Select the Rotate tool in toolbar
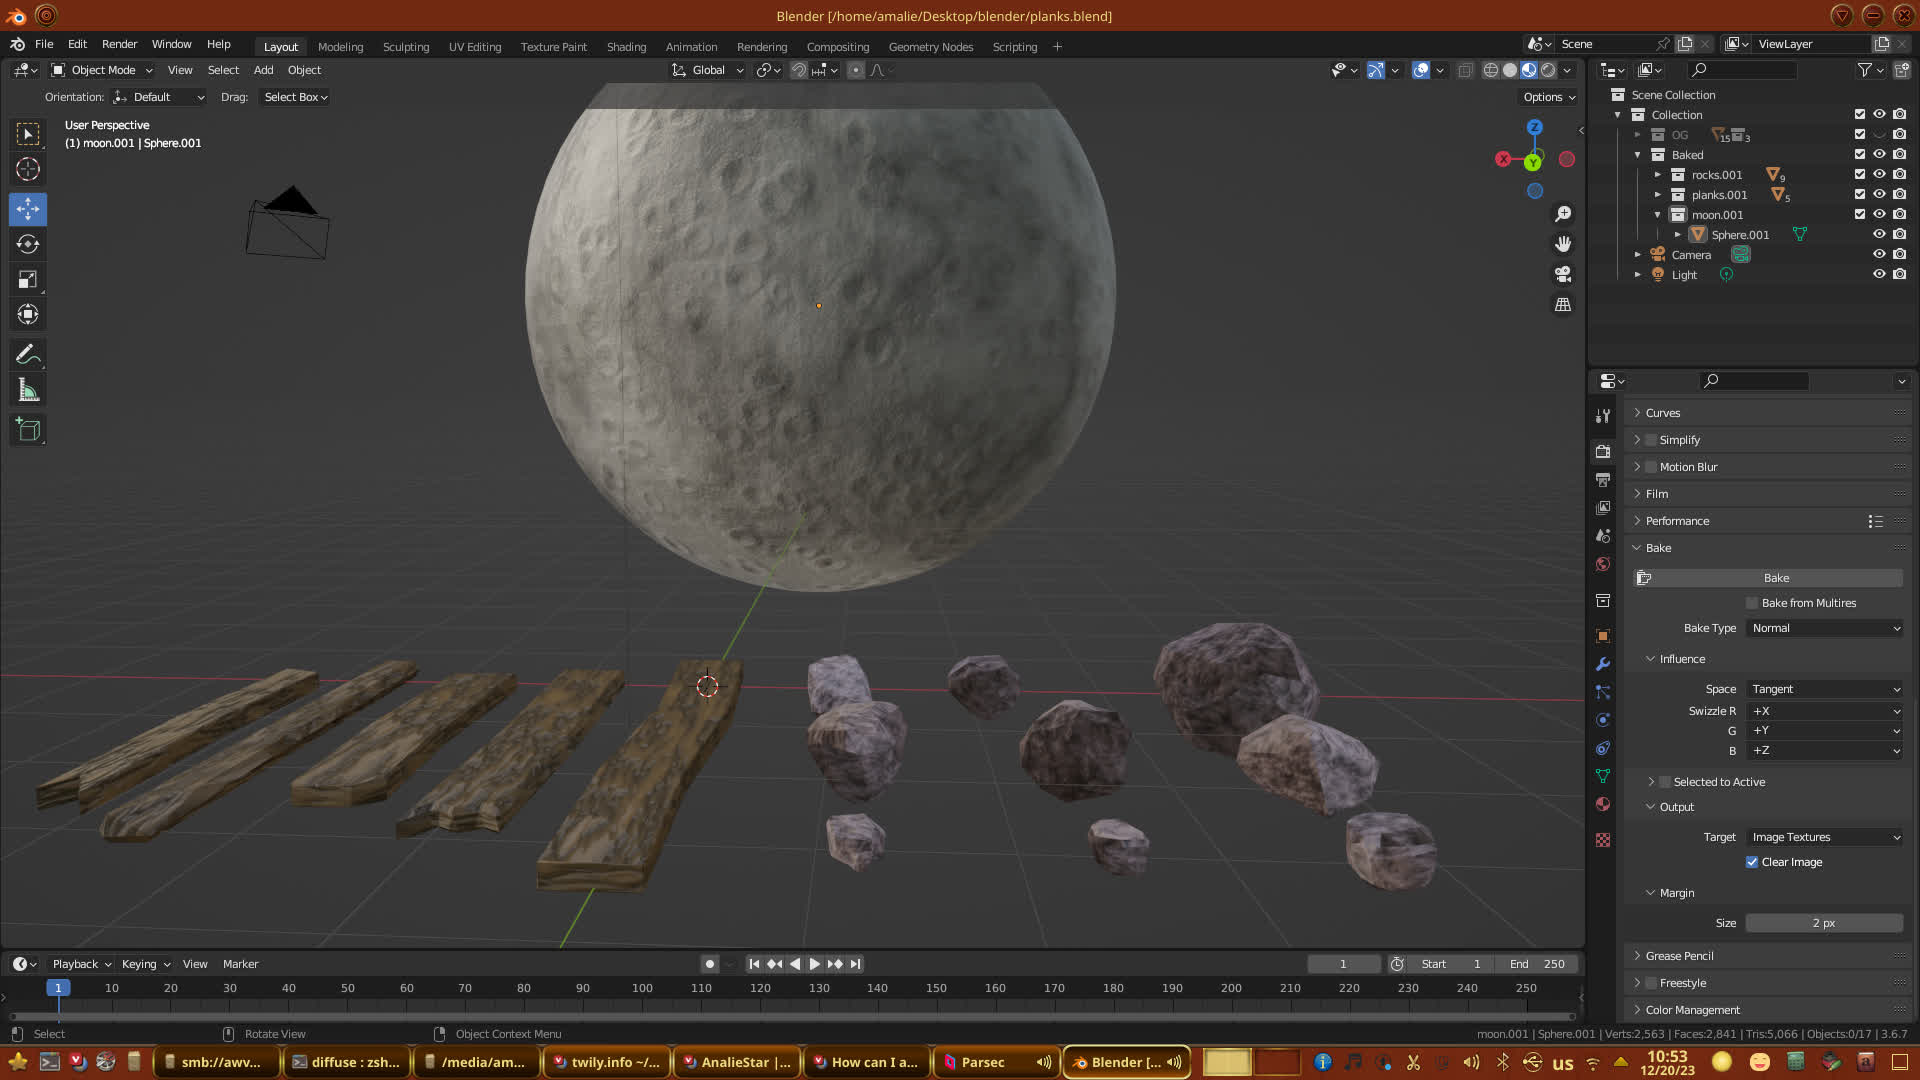 click(x=28, y=245)
